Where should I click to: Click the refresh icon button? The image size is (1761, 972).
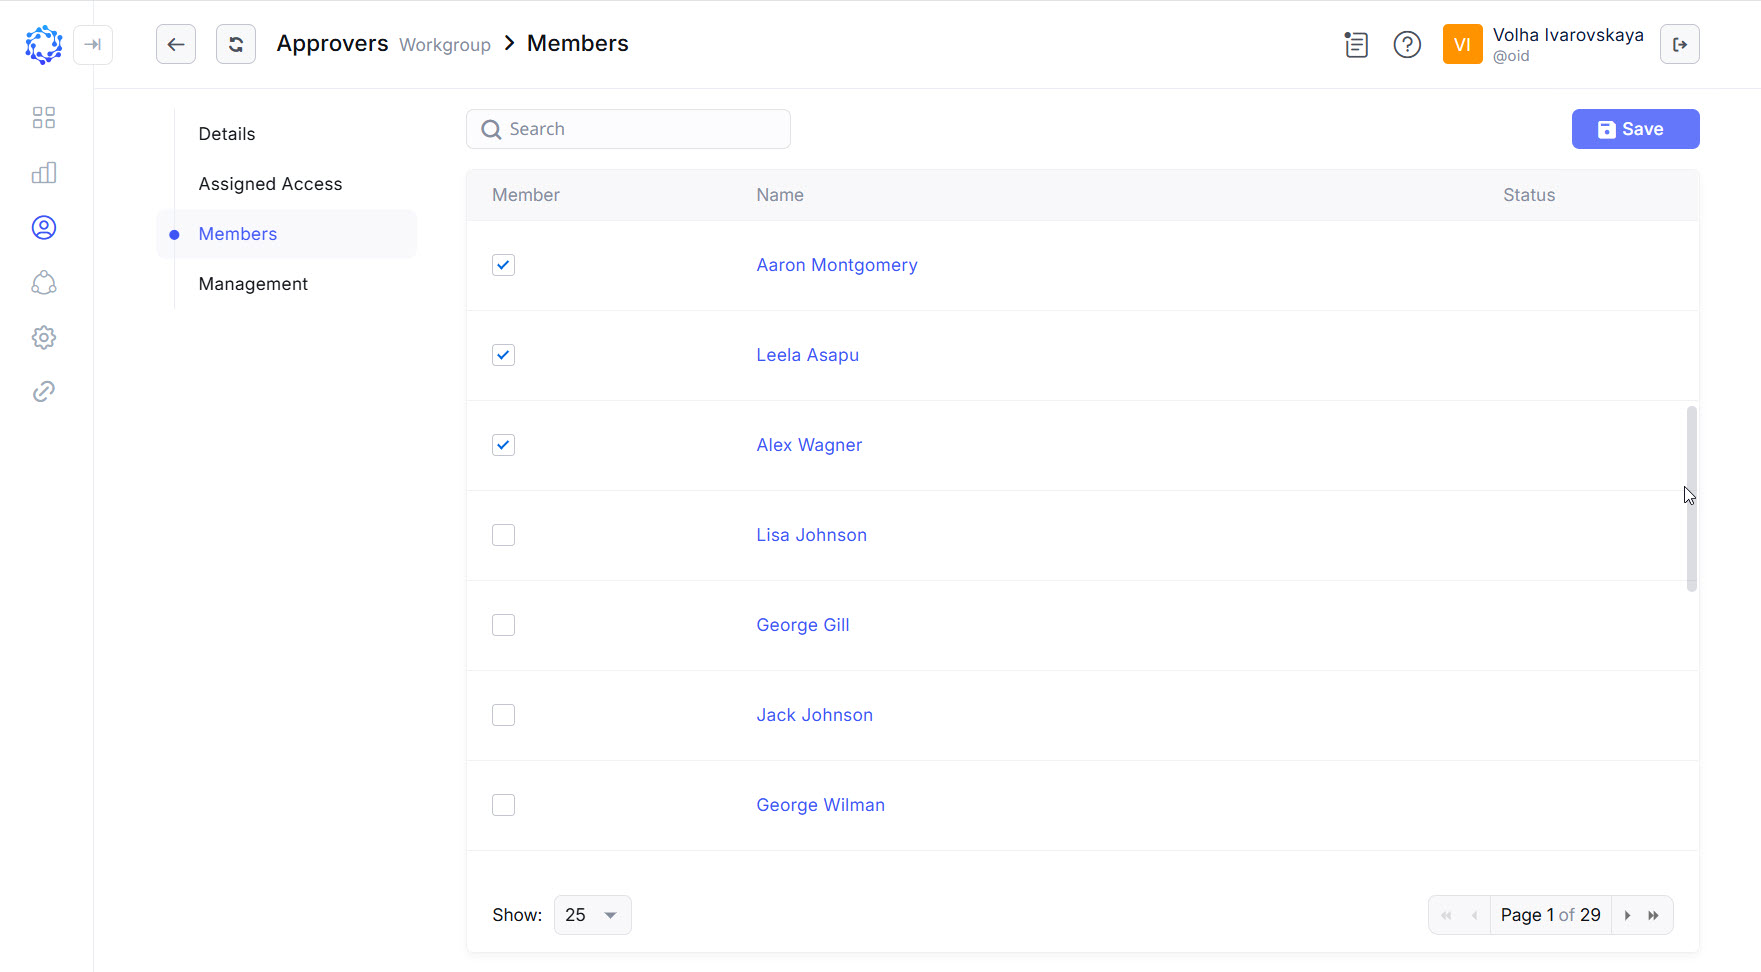(236, 44)
